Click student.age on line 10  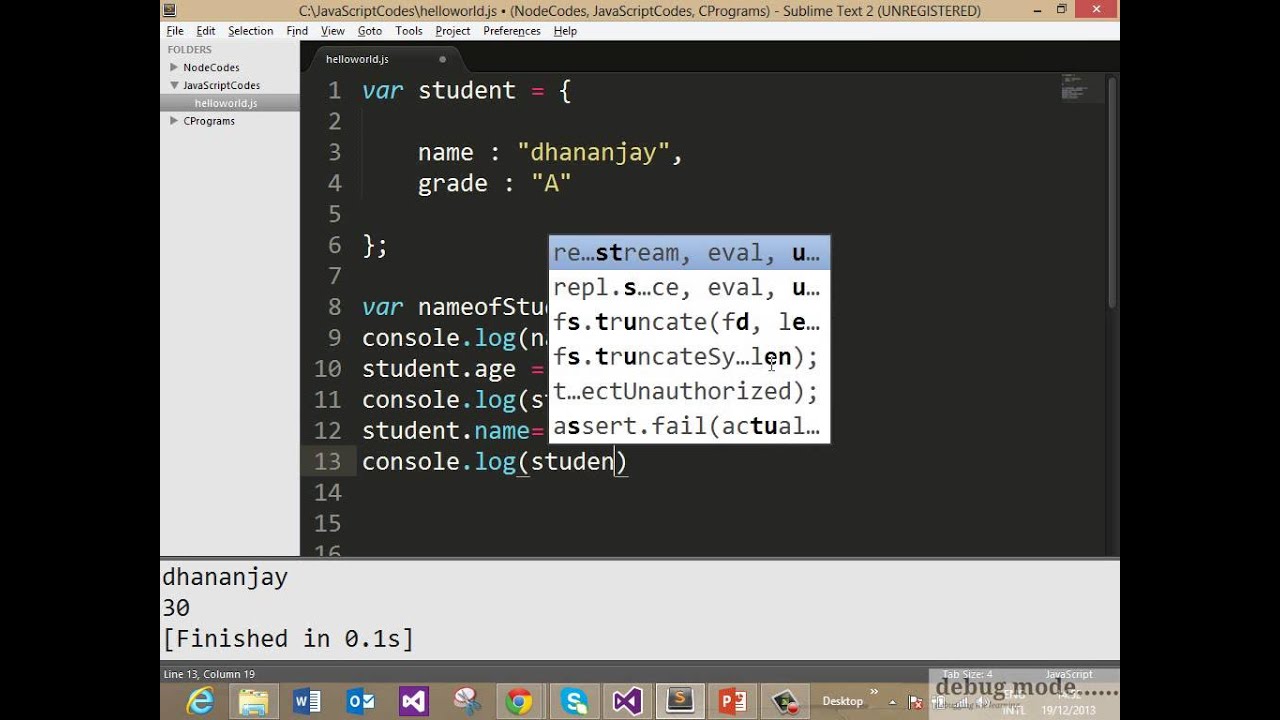[439, 369]
